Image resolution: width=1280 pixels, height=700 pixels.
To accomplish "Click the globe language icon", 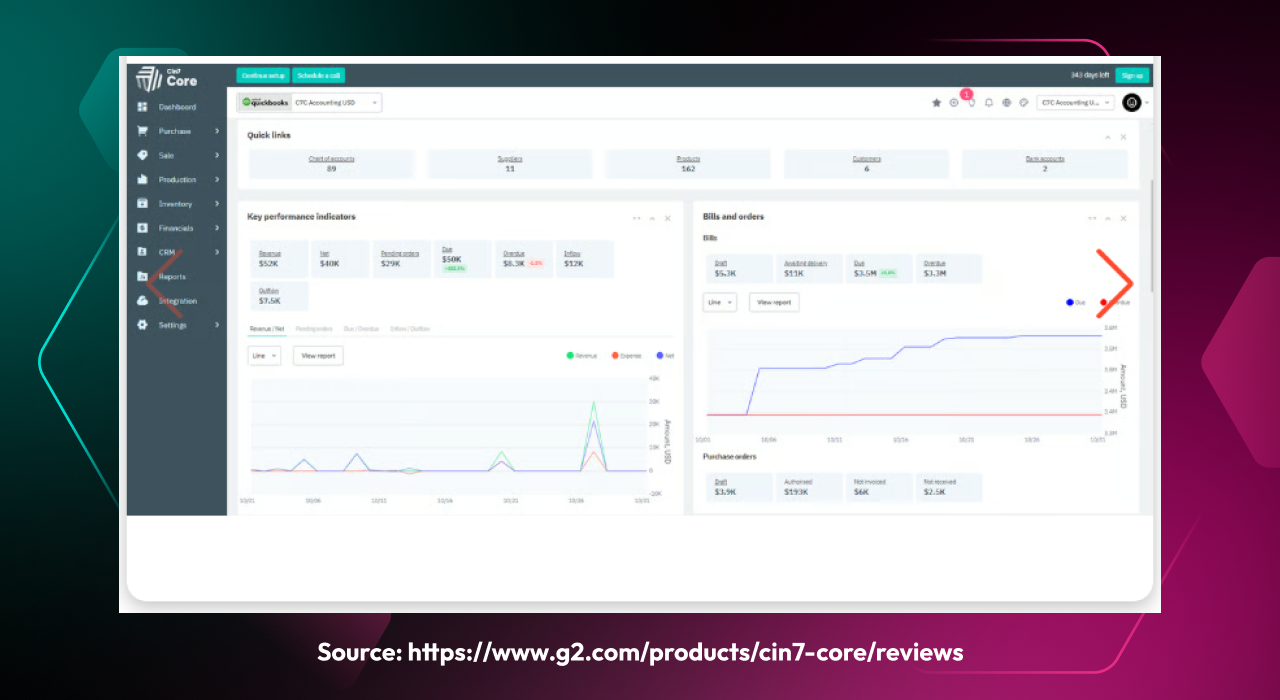I will click(x=1007, y=102).
